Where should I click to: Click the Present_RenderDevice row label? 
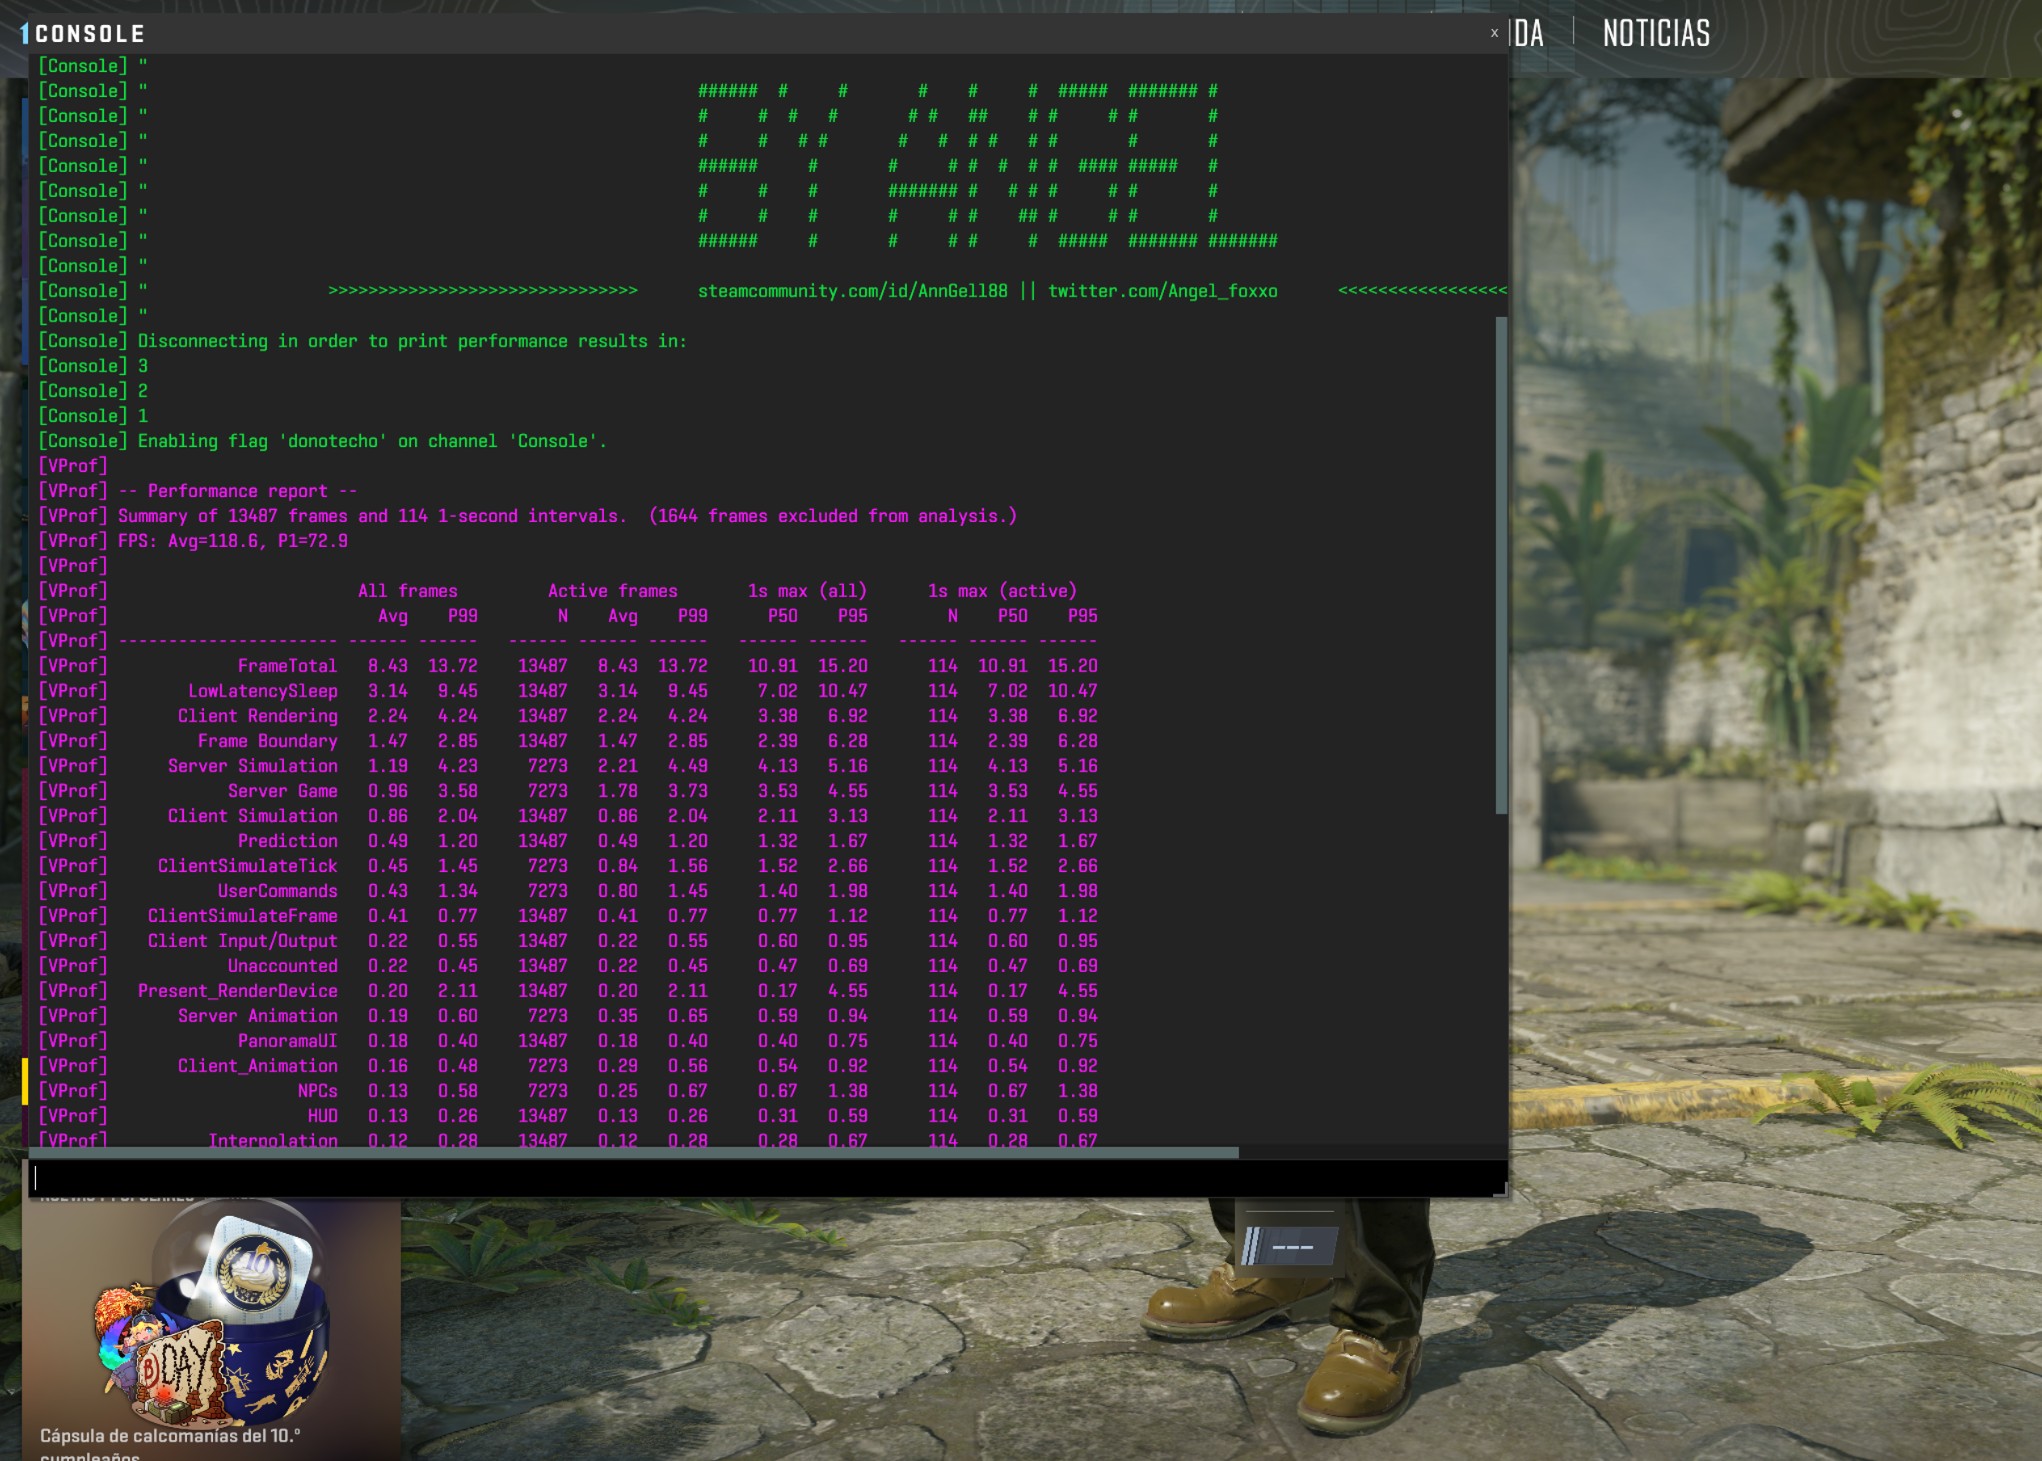pyautogui.click(x=237, y=991)
